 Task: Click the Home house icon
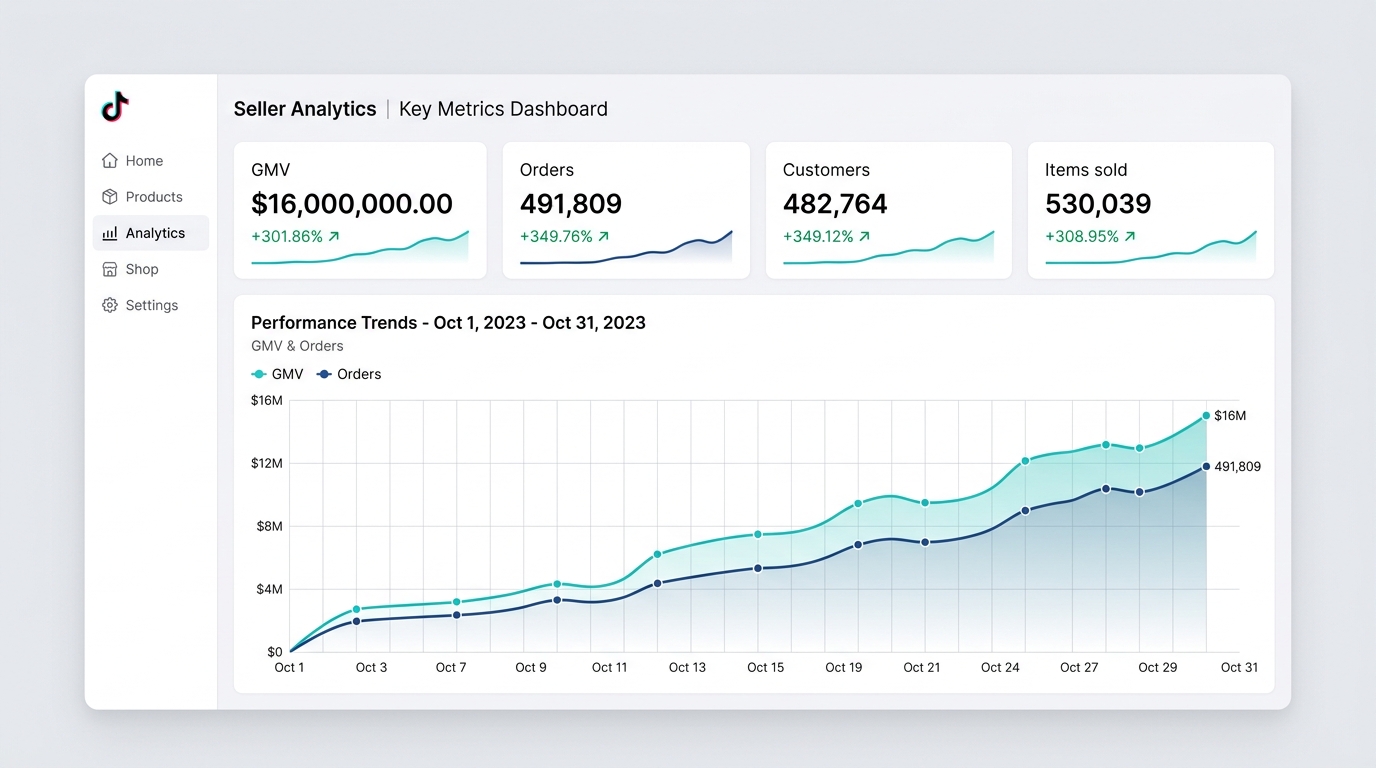coord(110,160)
